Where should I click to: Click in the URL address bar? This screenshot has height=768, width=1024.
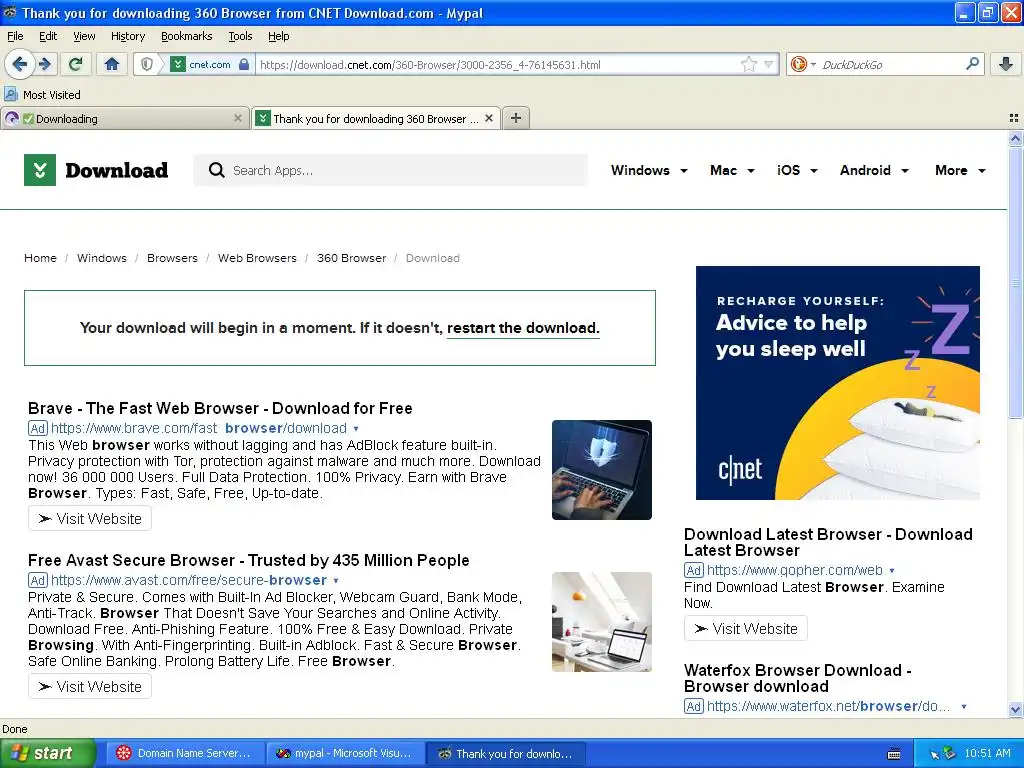[x=498, y=65]
